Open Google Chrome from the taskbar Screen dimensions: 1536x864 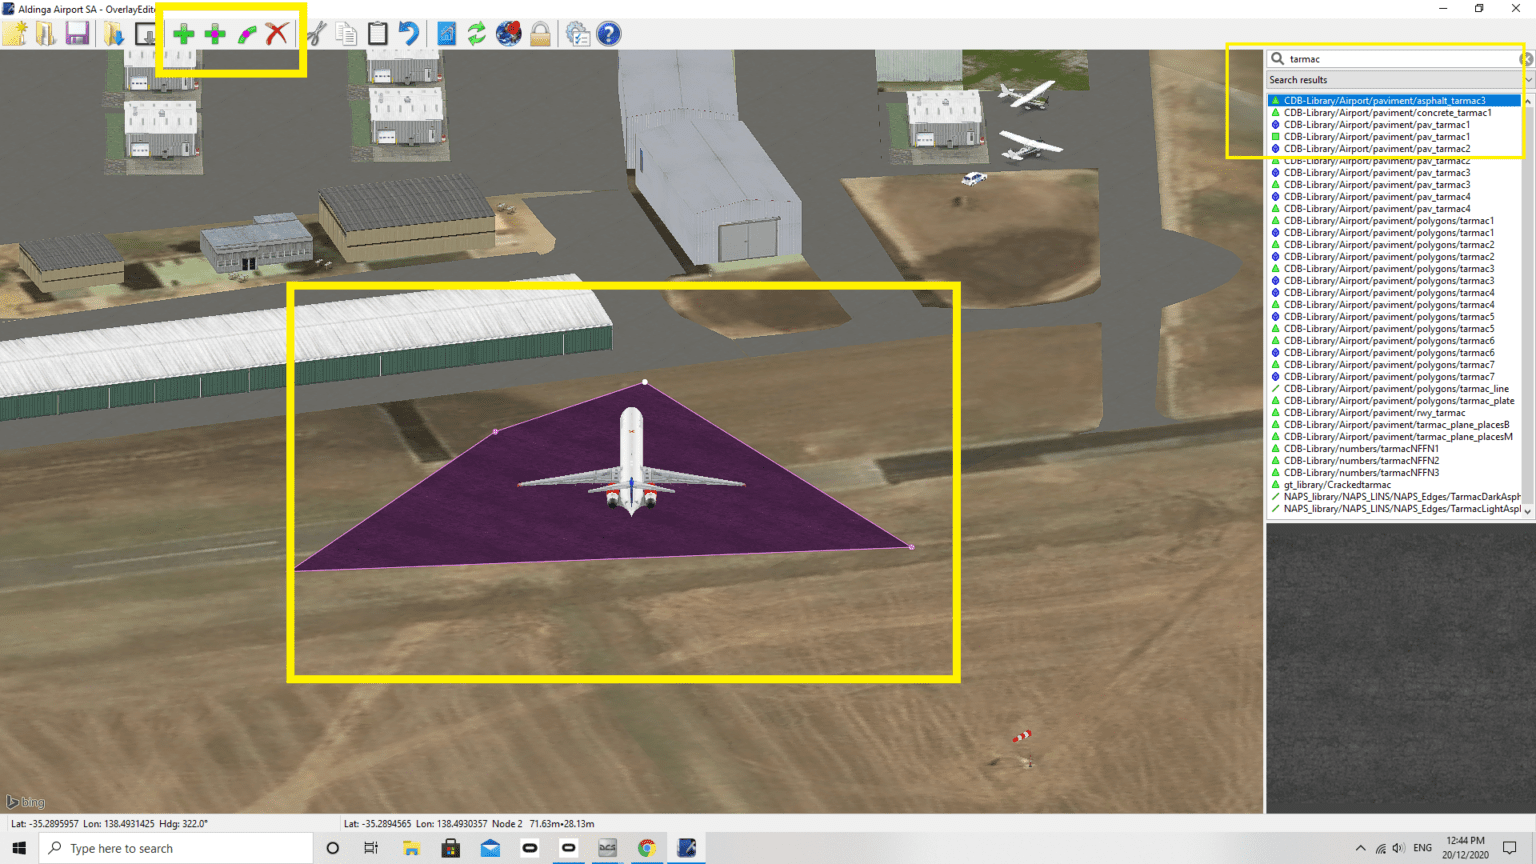click(x=646, y=847)
